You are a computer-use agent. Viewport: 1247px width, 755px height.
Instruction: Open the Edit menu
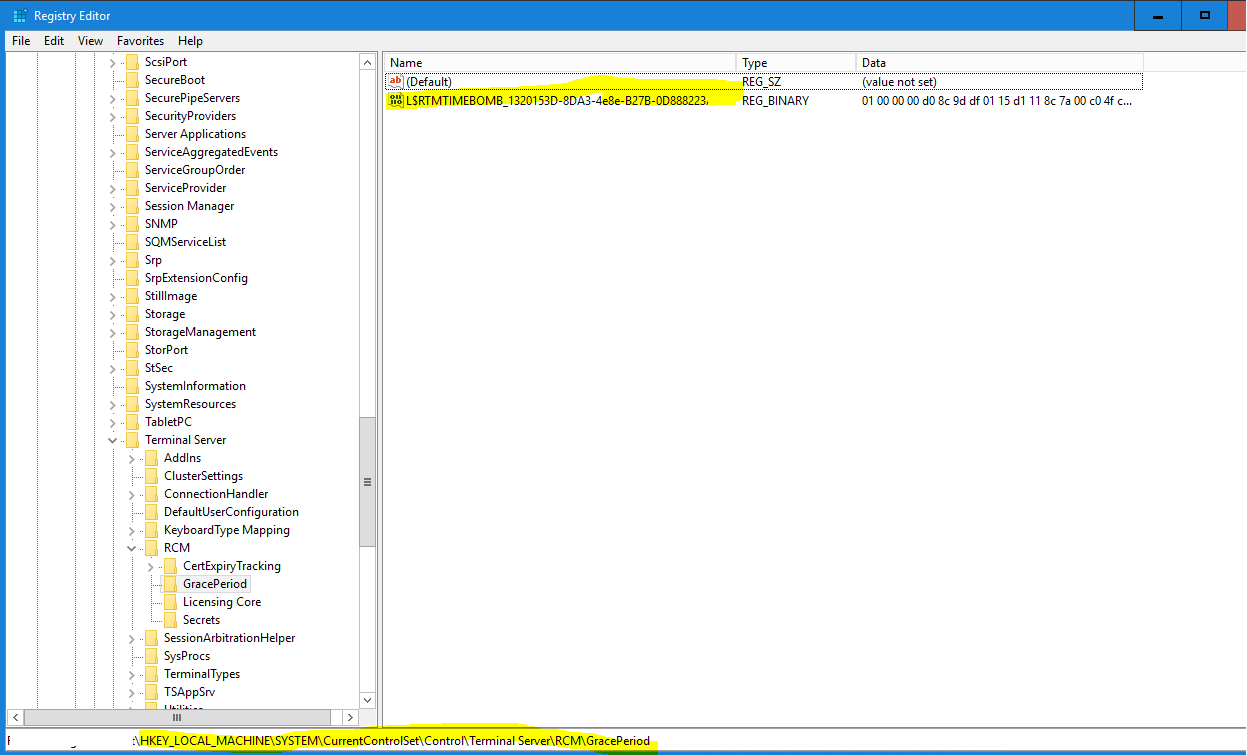[x=54, y=41]
